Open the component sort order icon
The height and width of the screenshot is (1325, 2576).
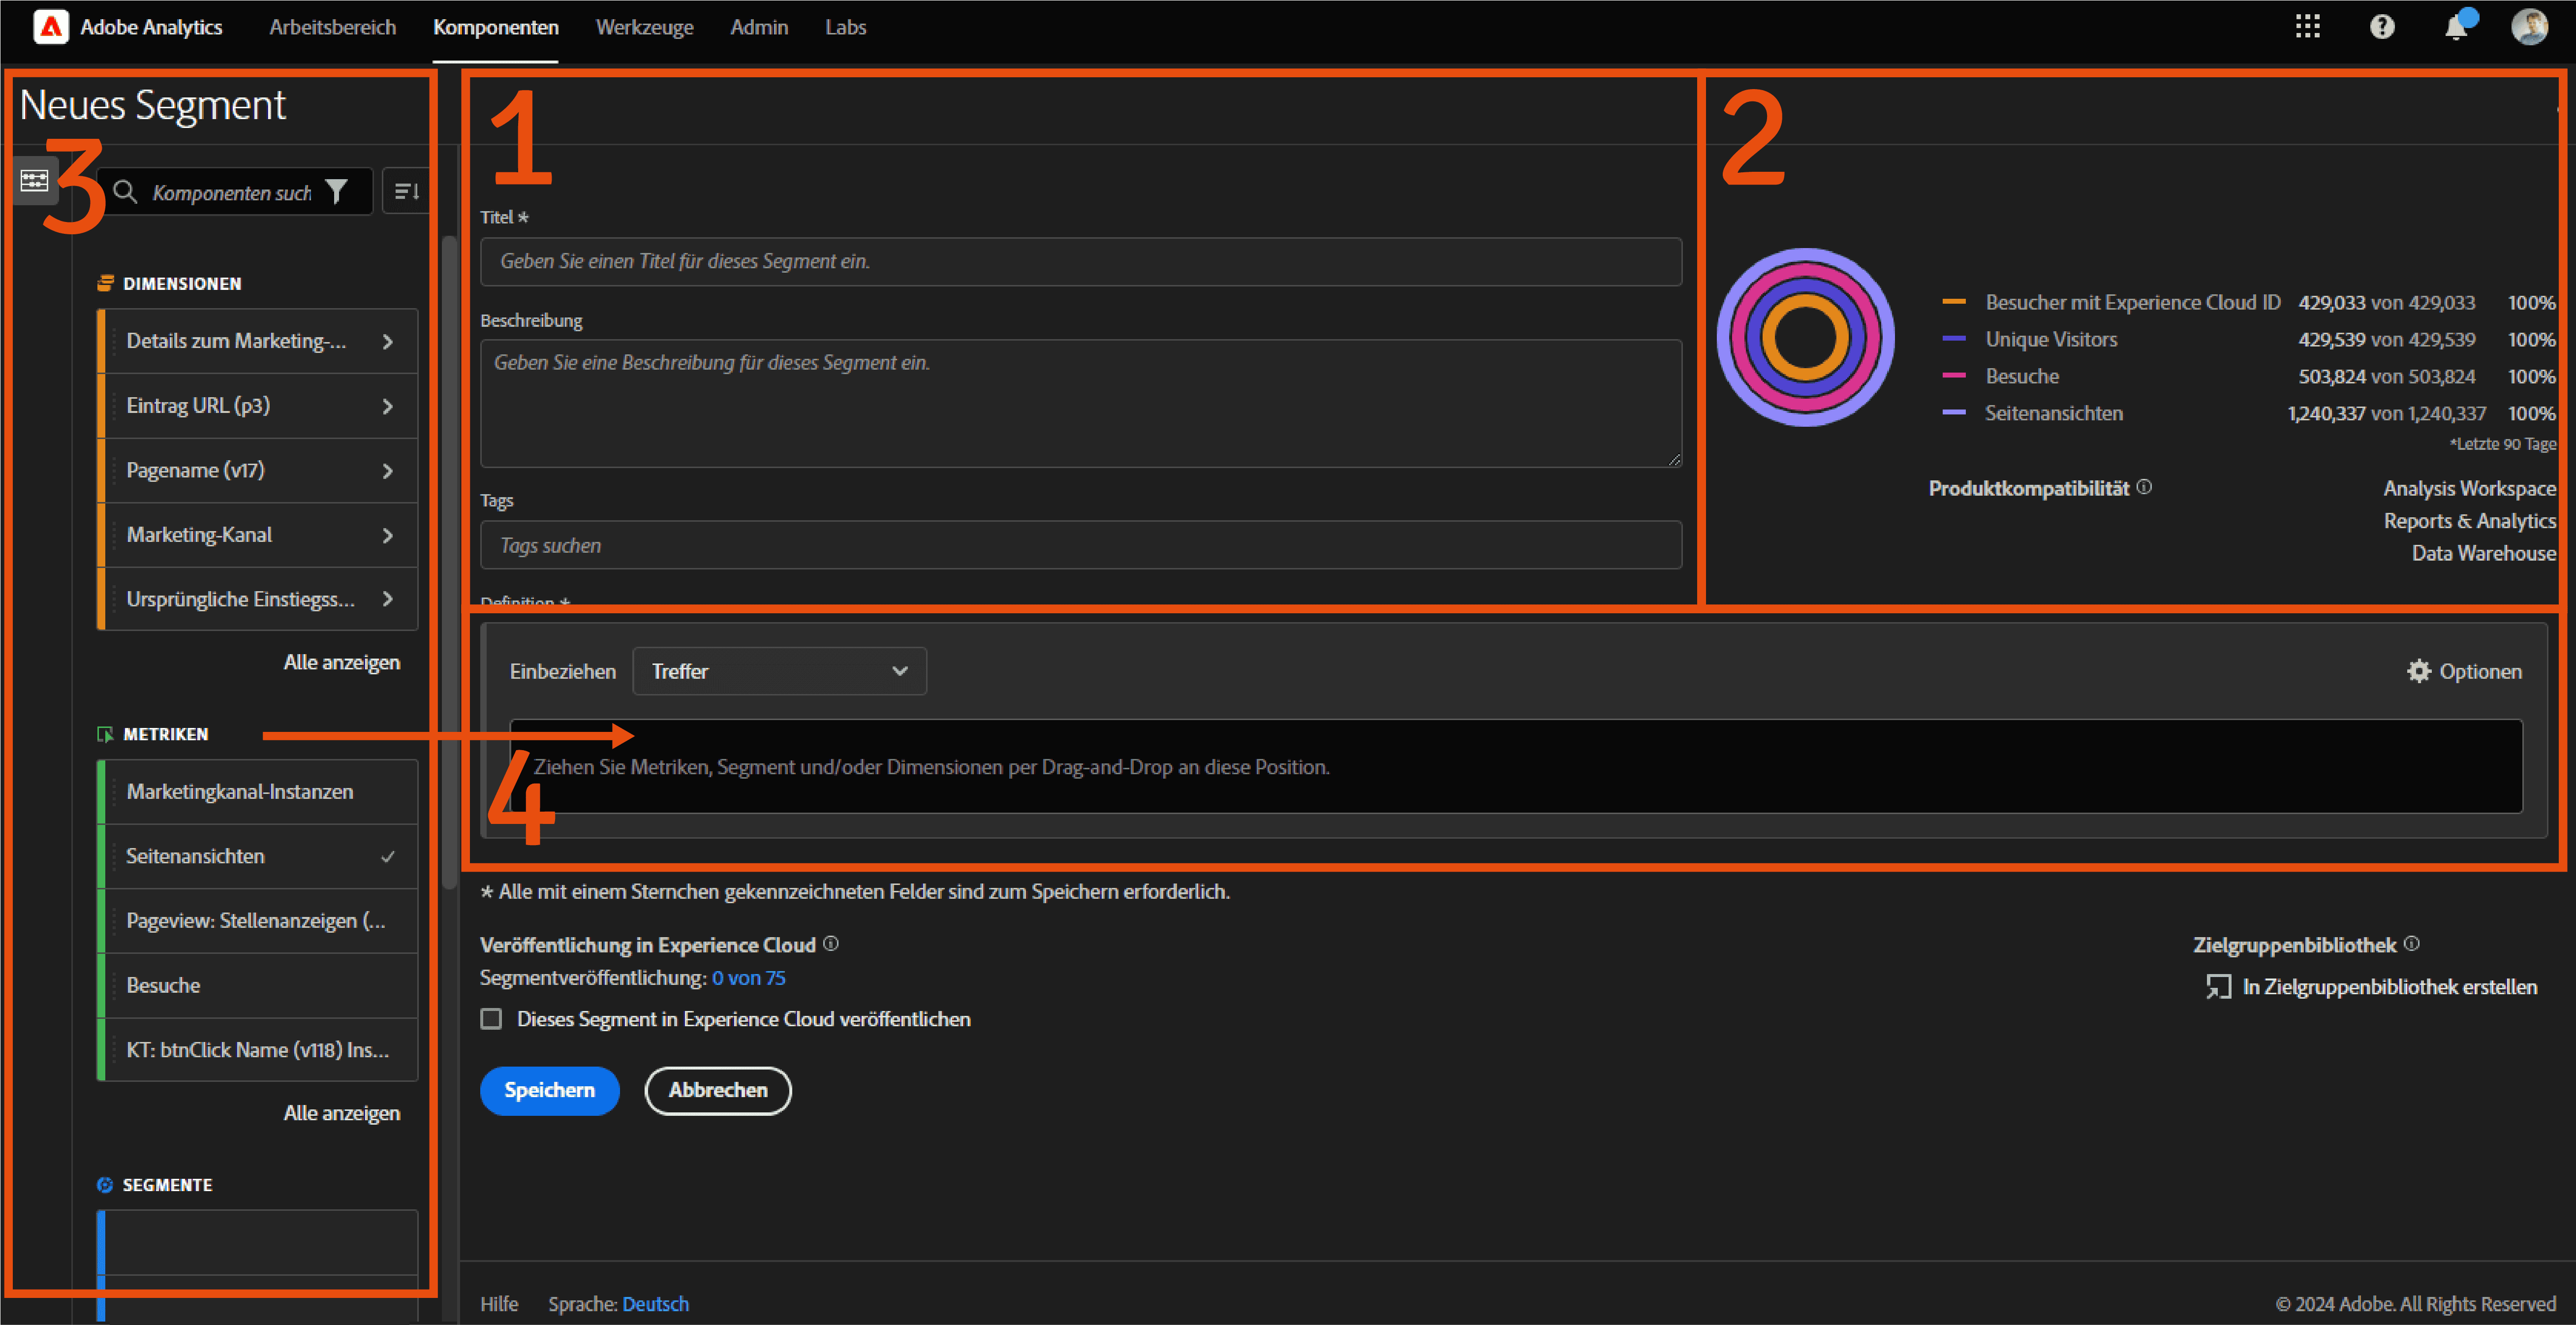tap(406, 191)
